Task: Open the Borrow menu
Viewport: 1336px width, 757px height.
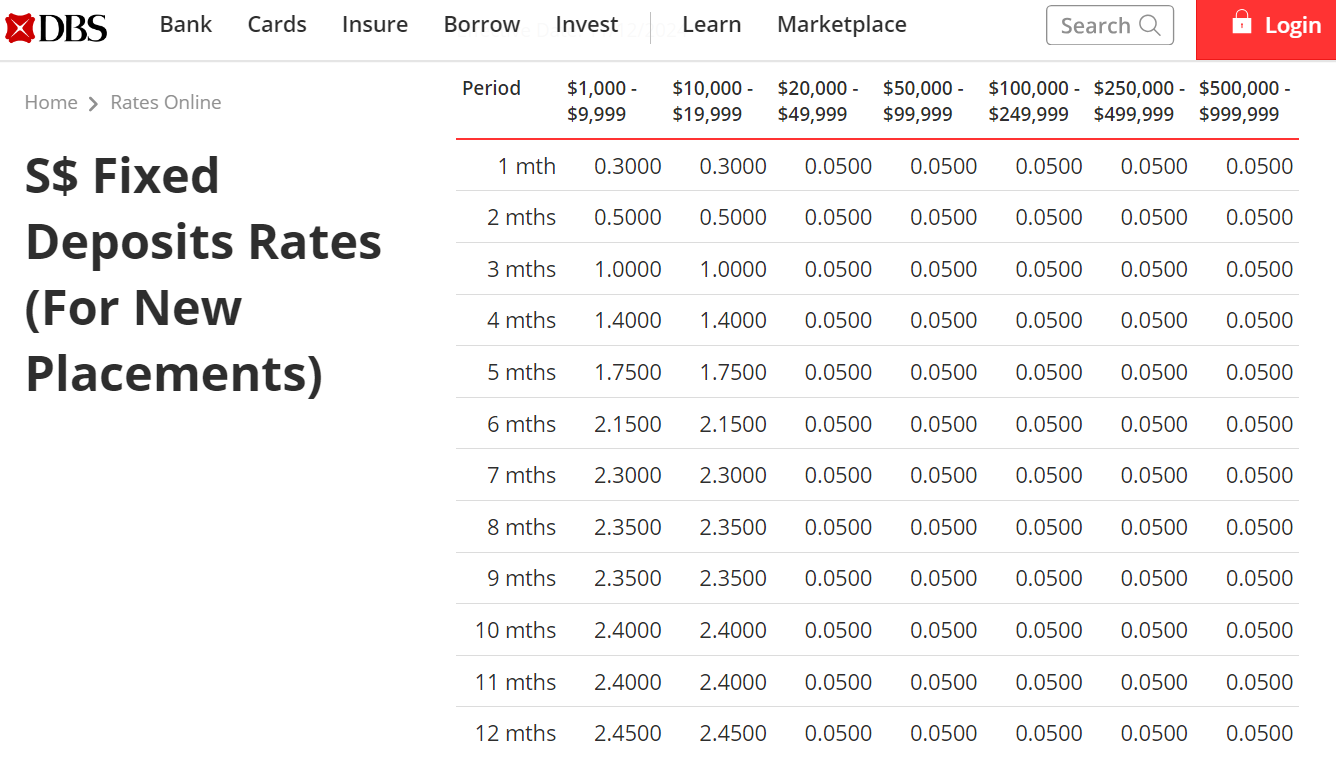Action: pyautogui.click(x=482, y=24)
